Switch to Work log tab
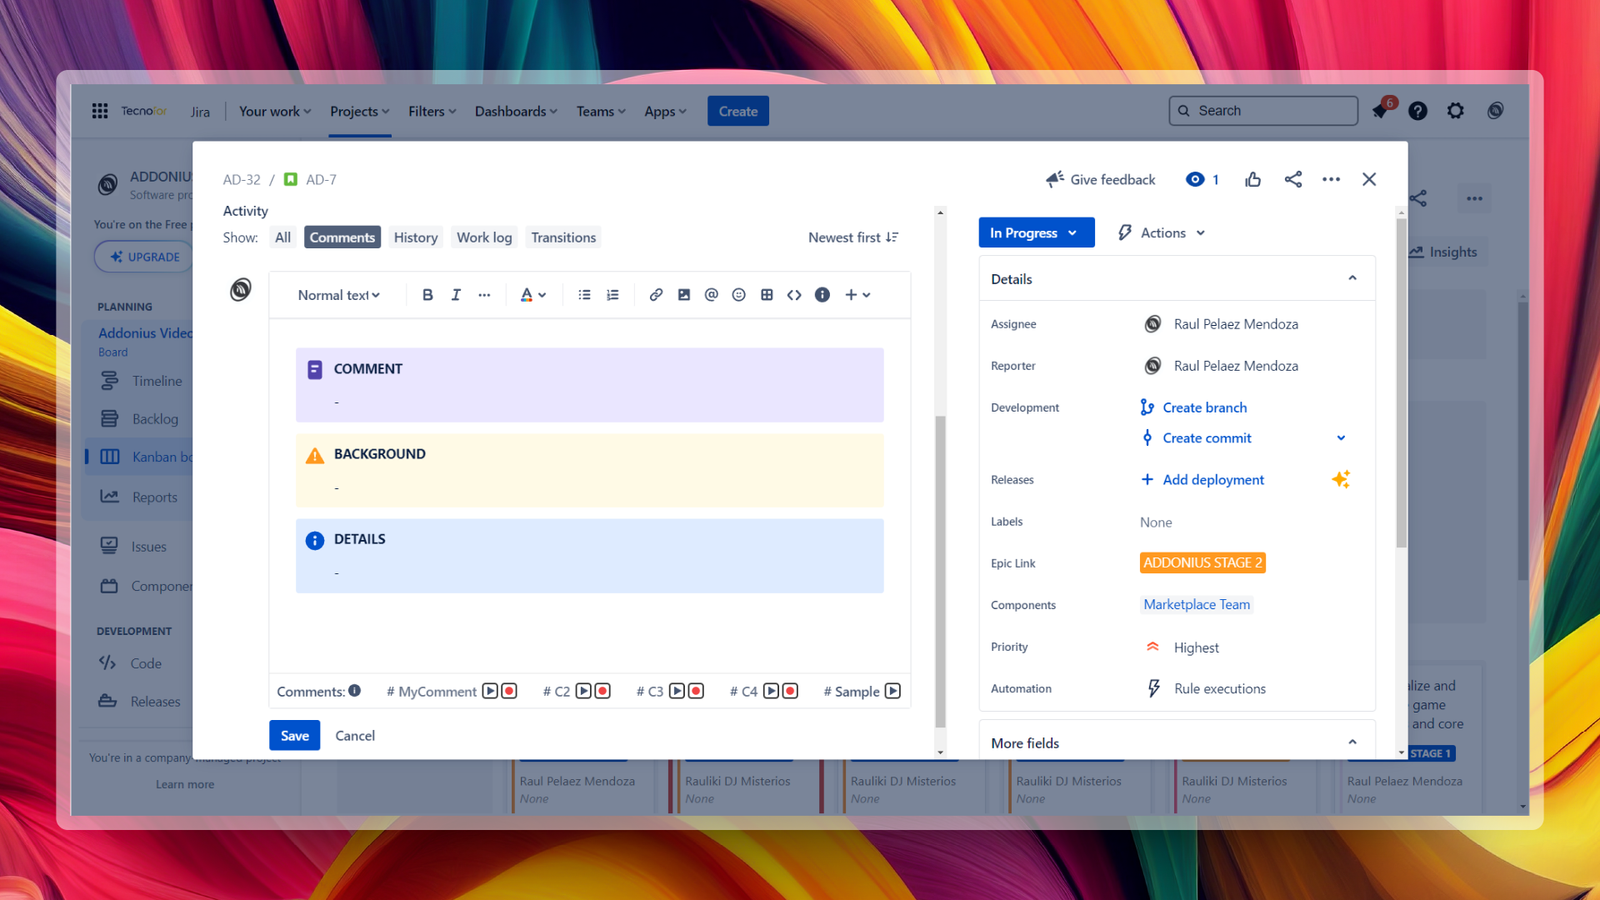The width and height of the screenshot is (1600, 900). coord(484,237)
